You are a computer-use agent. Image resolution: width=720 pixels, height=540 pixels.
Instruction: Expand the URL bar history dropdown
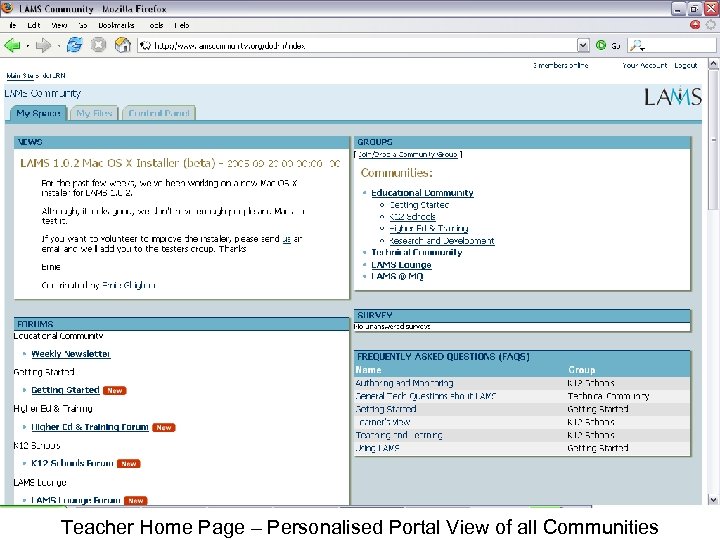(582, 45)
